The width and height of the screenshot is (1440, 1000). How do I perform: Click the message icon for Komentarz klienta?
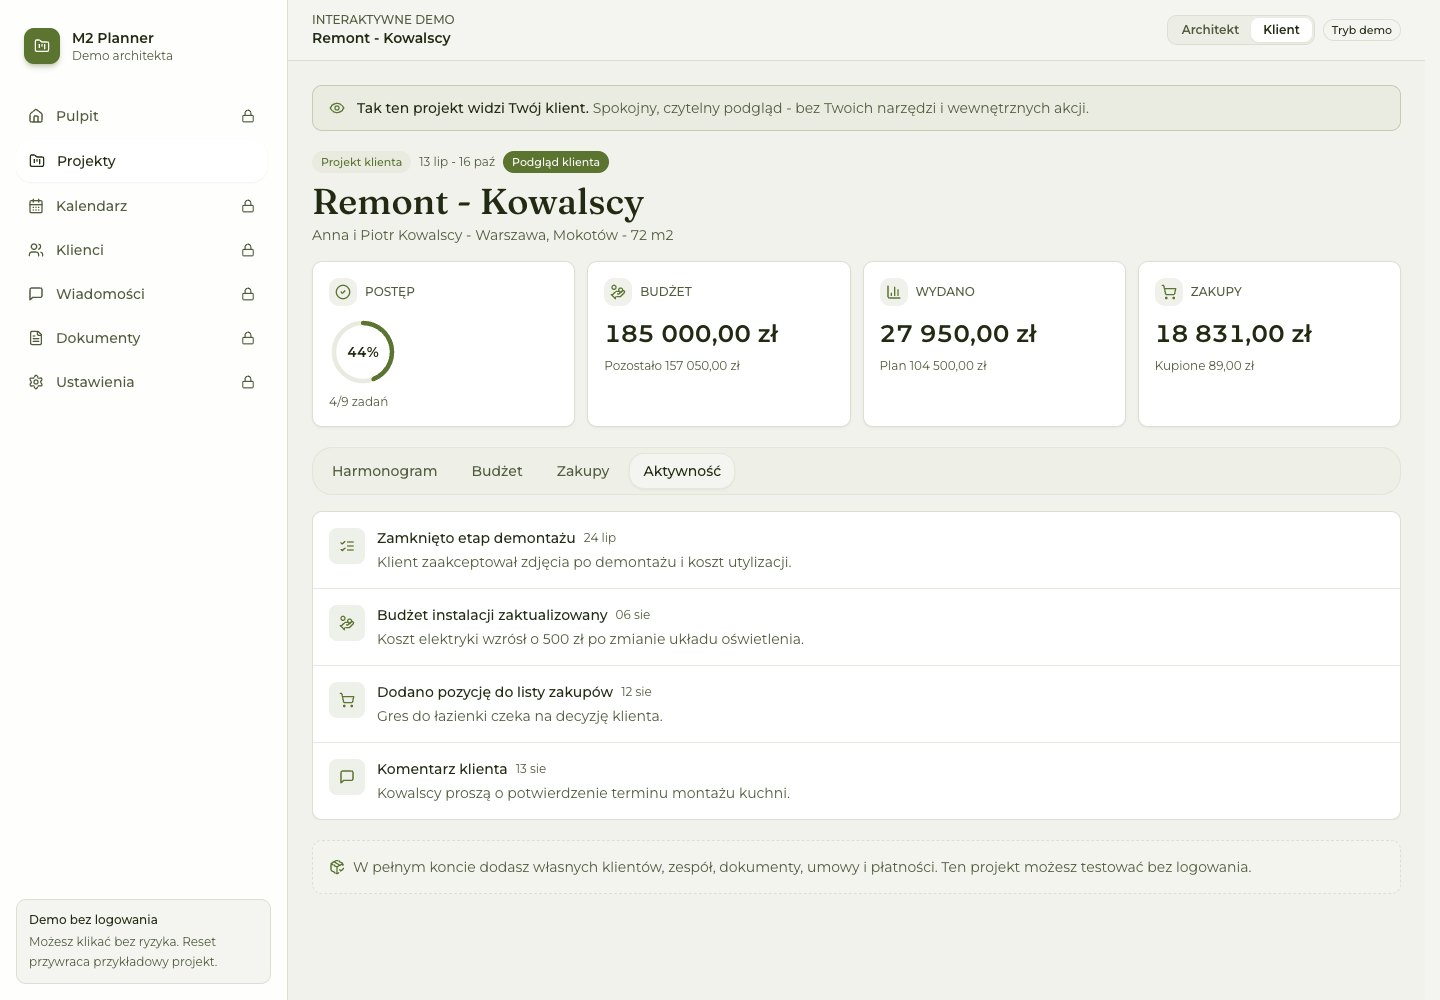tap(347, 777)
